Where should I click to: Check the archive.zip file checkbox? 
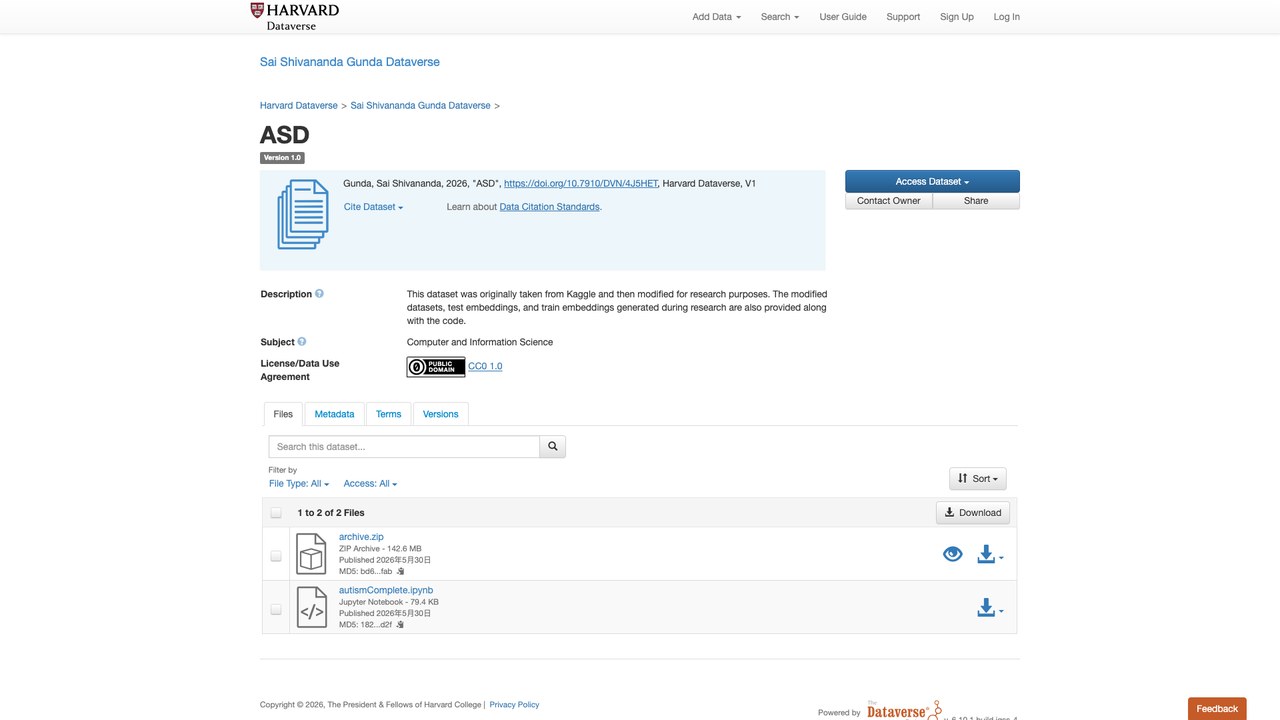[276, 556]
